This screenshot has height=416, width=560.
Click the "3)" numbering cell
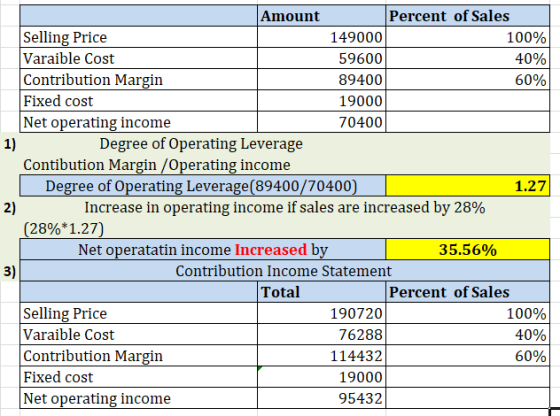[10, 271]
